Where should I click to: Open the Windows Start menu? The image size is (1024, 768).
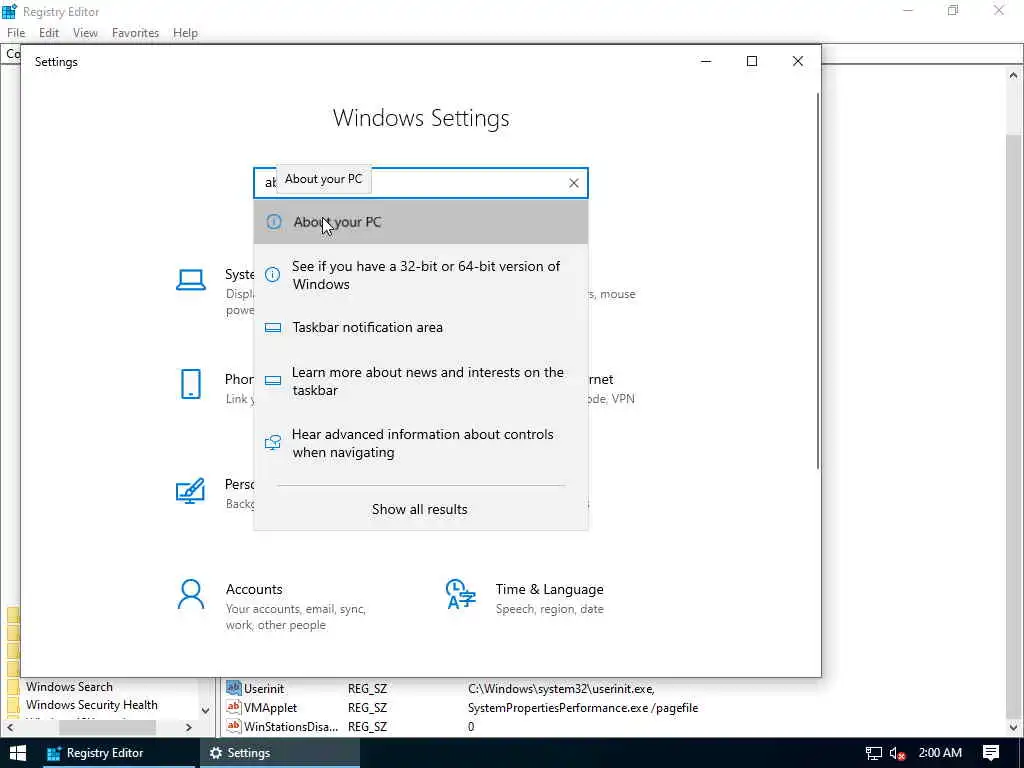coord(18,753)
